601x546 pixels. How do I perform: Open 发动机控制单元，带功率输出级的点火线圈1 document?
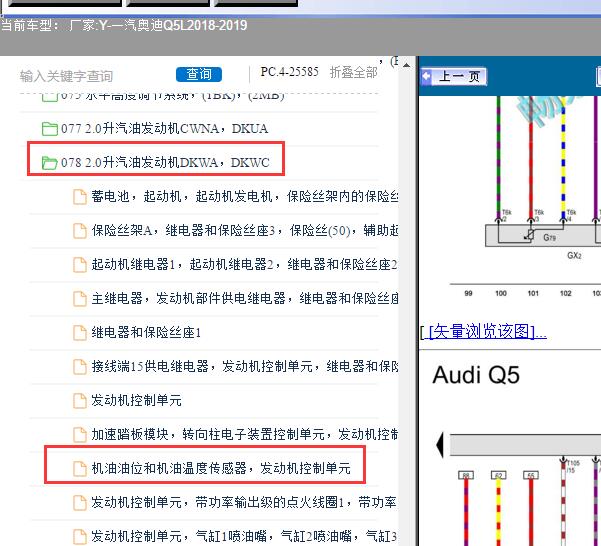[x=245, y=502]
